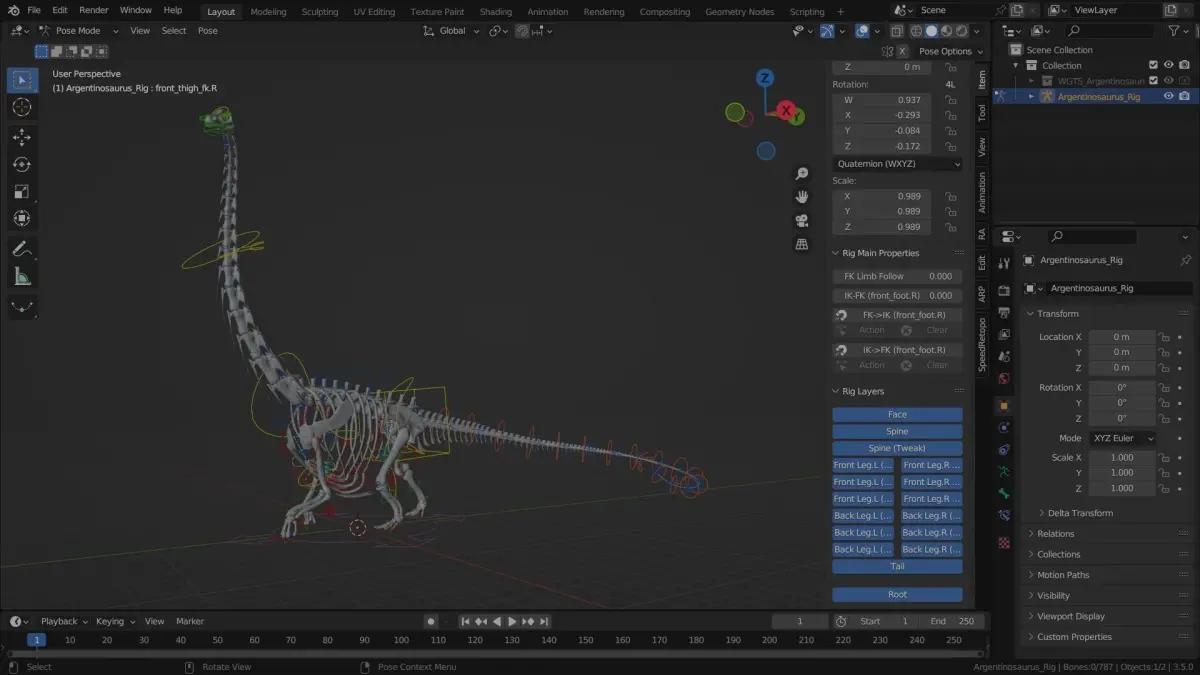This screenshot has width=1200, height=675.
Task: Open the Render menu
Action: tap(94, 10)
